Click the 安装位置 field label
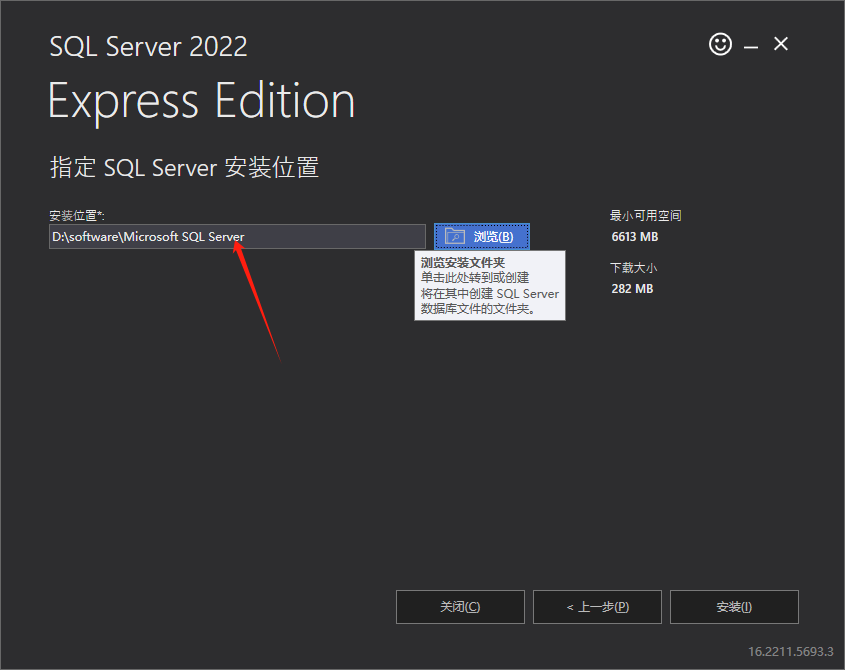Image resolution: width=845 pixels, height=670 pixels. point(77,216)
